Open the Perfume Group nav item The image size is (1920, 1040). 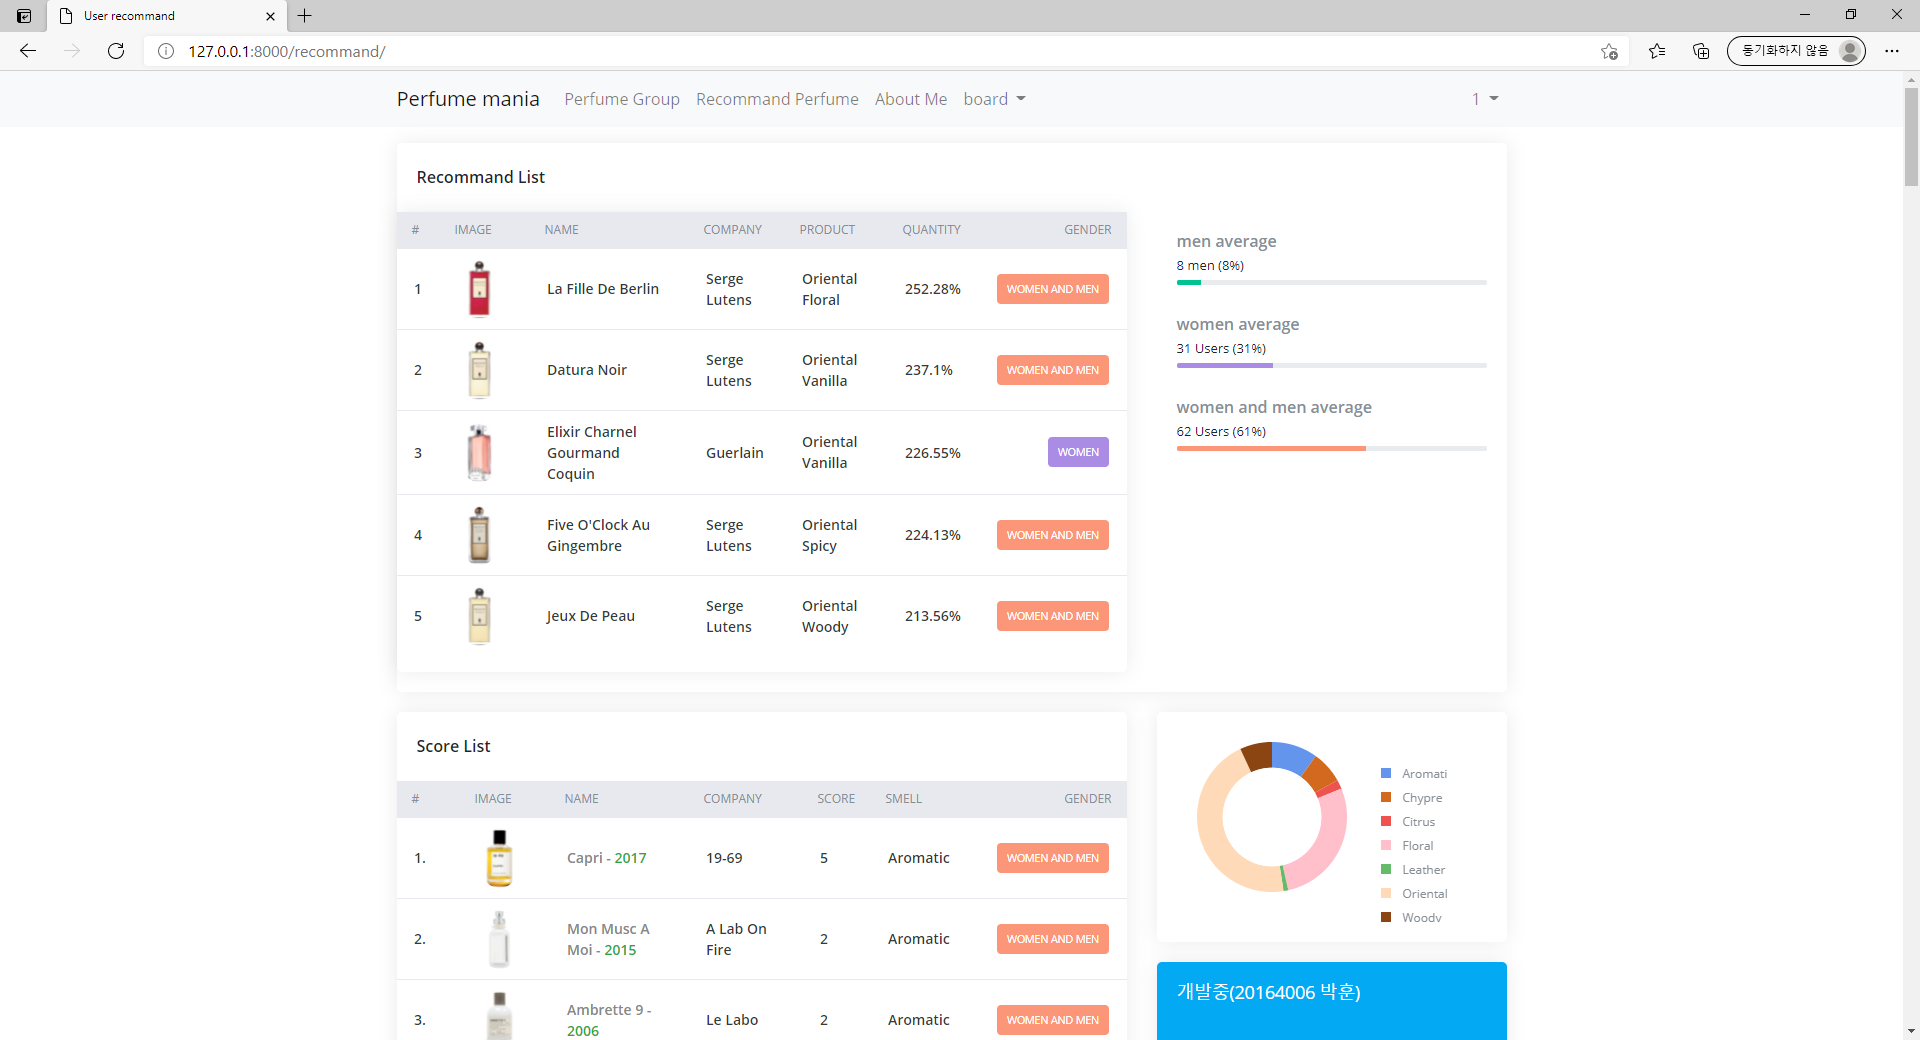pos(621,99)
